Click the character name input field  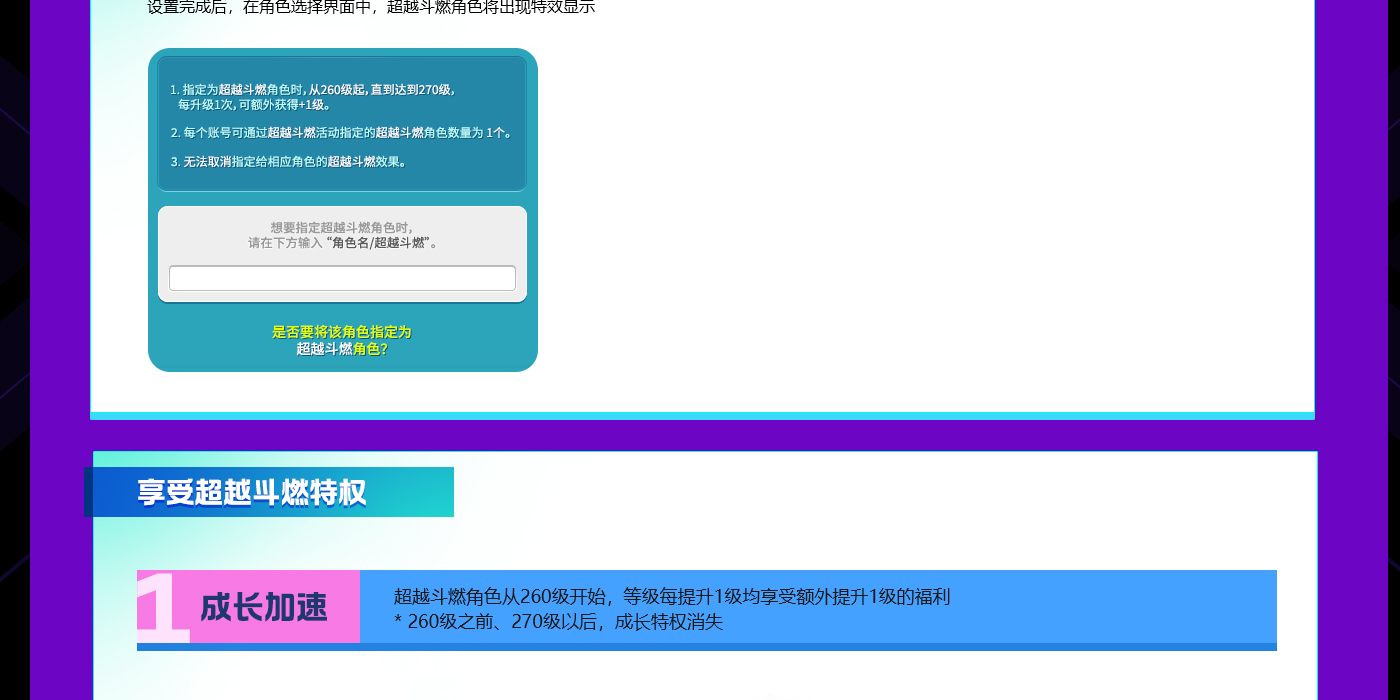[x=342, y=278]
